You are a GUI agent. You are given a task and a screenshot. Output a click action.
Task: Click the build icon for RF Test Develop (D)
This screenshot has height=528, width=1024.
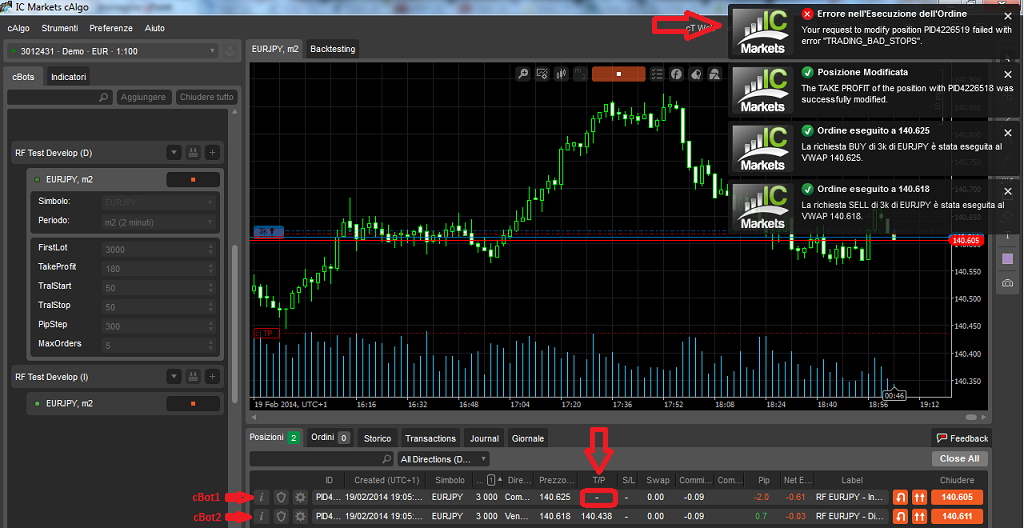[193, 153]
